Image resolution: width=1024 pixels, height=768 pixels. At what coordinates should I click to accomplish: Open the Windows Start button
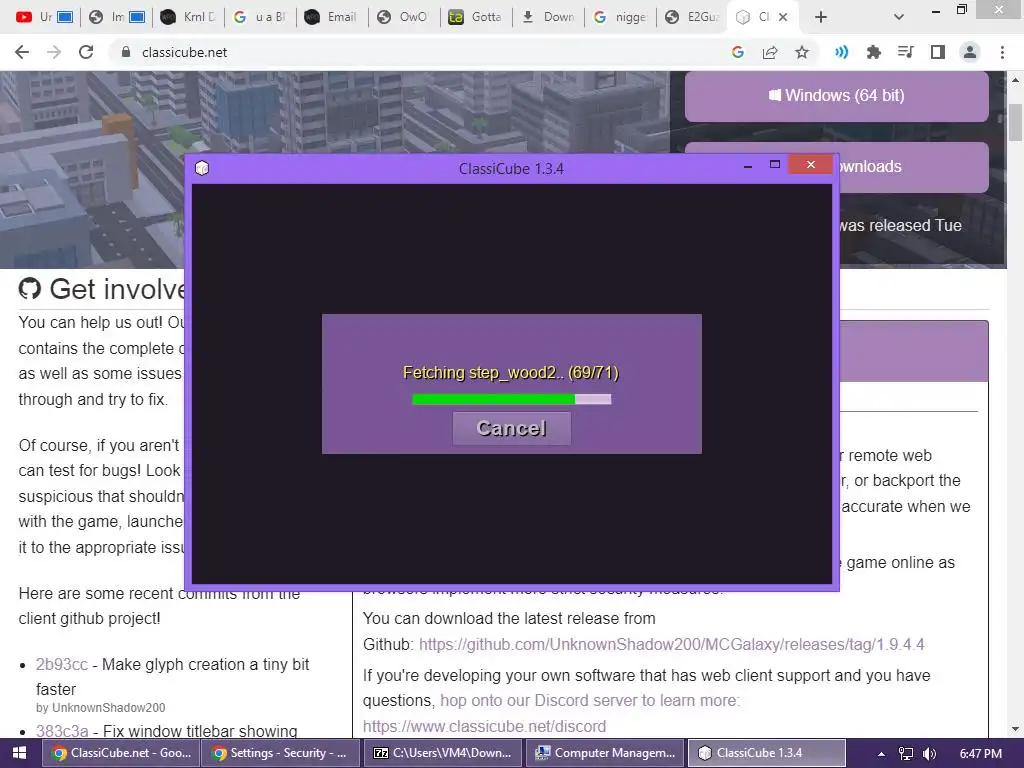20,753
